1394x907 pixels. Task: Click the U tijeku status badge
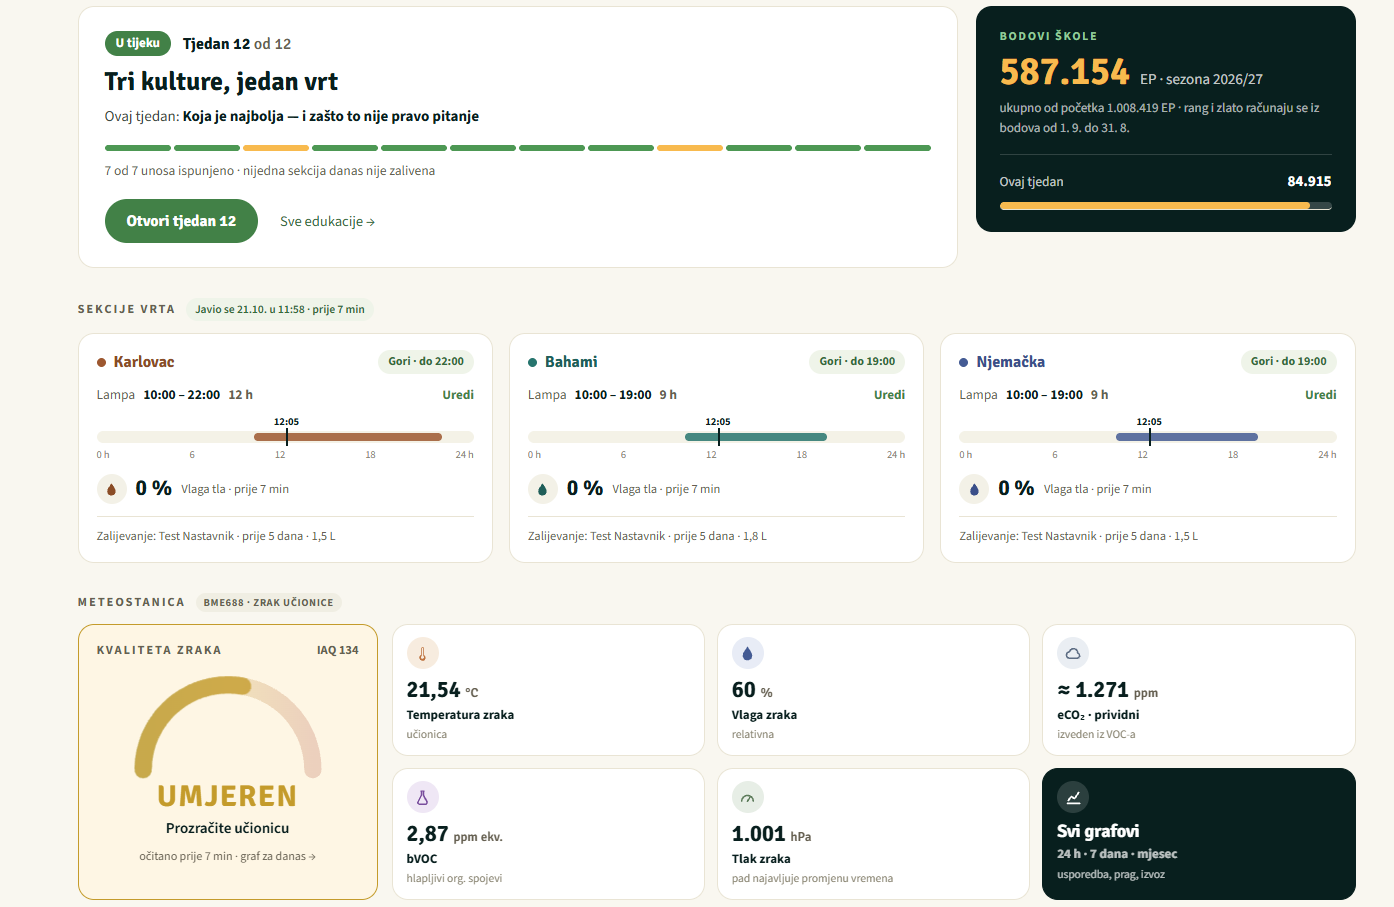(137, 43)
